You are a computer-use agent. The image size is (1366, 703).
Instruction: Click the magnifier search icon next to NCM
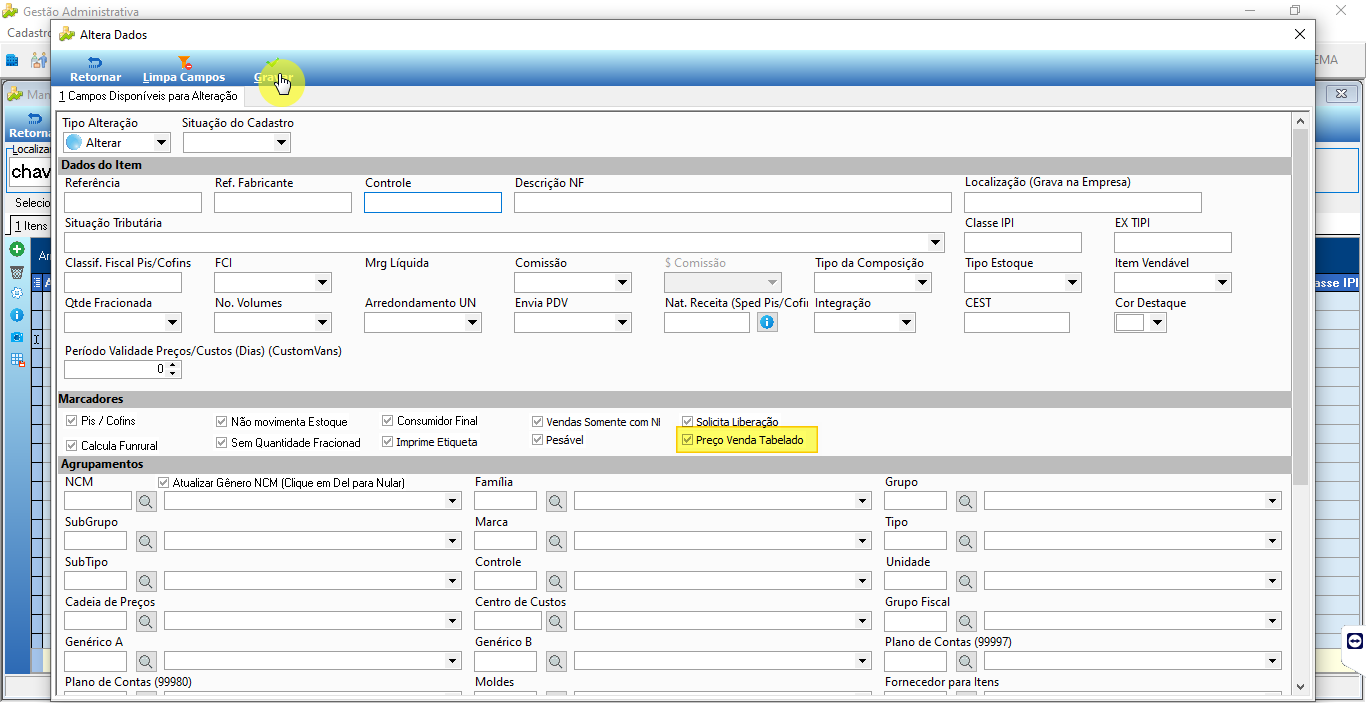pyautogui.click(x=147, y=501)
